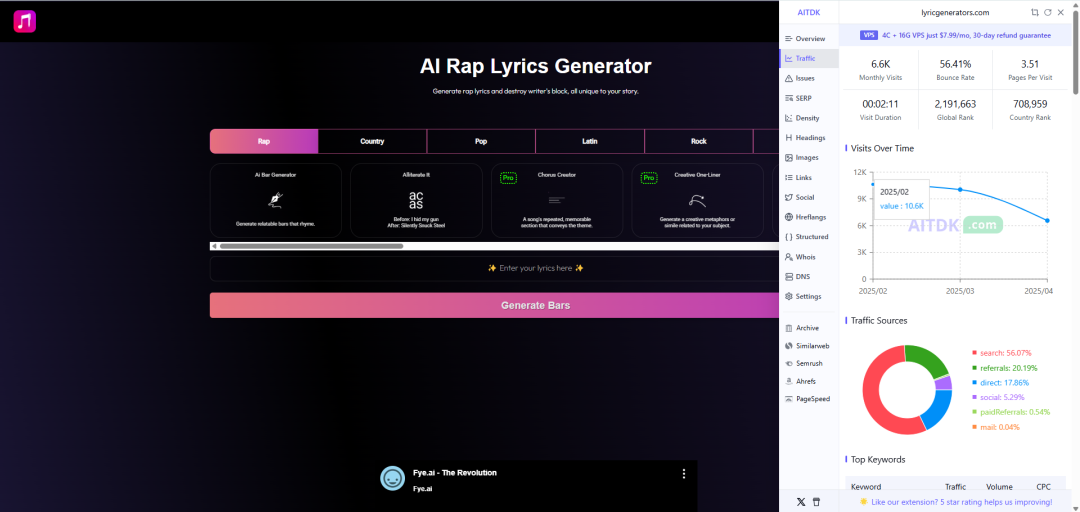This screenshot has height=512, width=1080.
Task: Click the screenshot crop icon in AITDK header
Action: coord(1035,12)
